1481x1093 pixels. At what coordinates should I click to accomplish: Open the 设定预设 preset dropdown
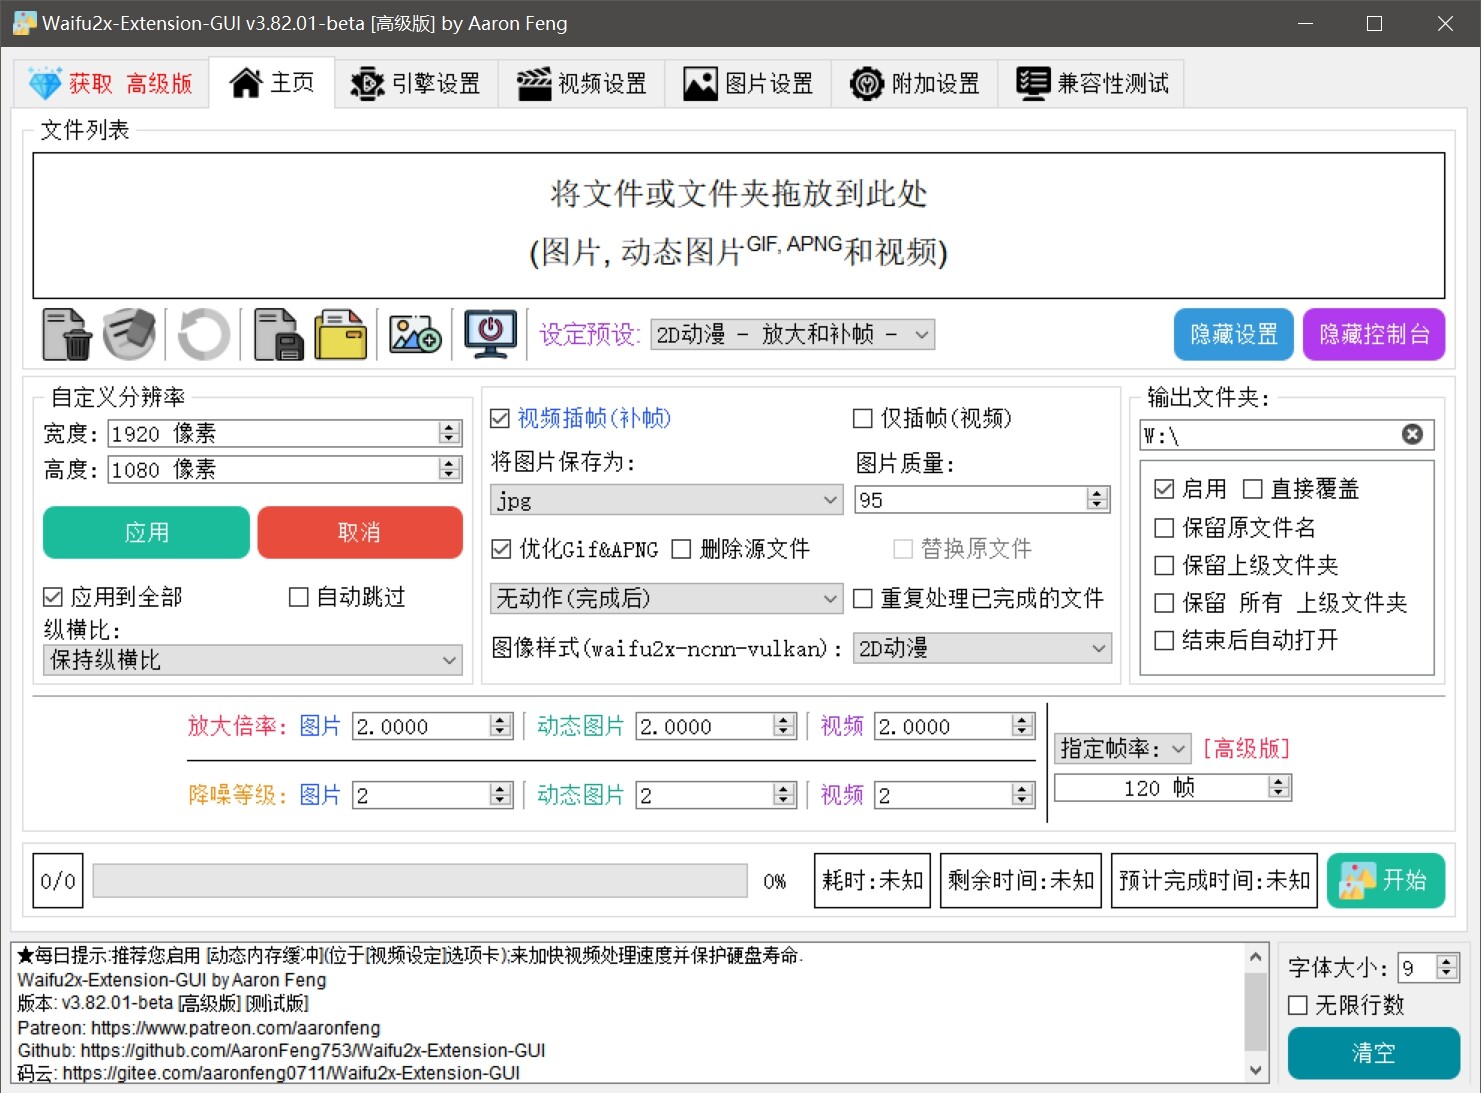[791, 334]
